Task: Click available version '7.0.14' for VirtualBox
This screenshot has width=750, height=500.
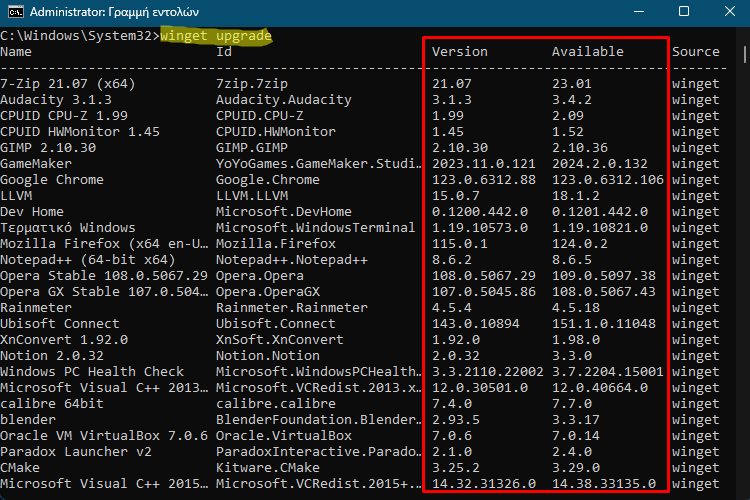Action: 576,436
